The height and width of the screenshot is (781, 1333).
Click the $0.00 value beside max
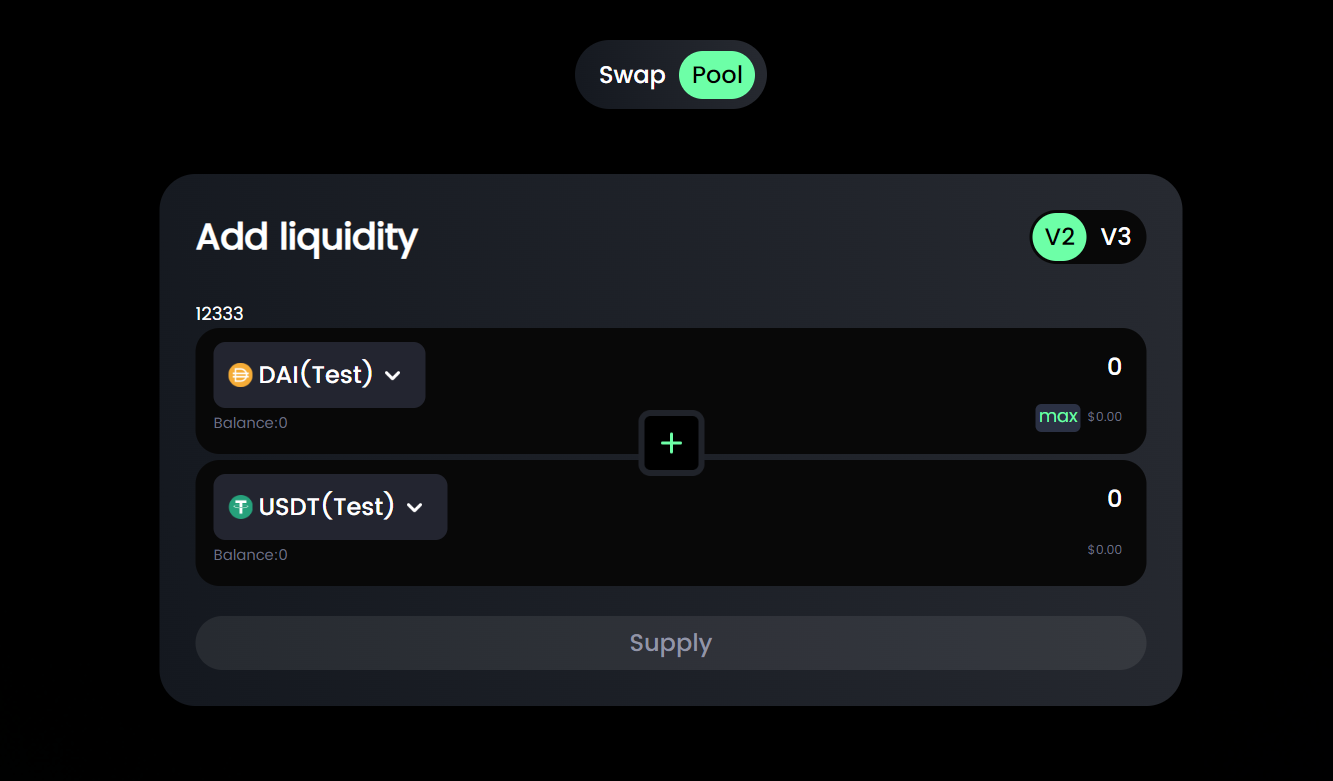1105,417
